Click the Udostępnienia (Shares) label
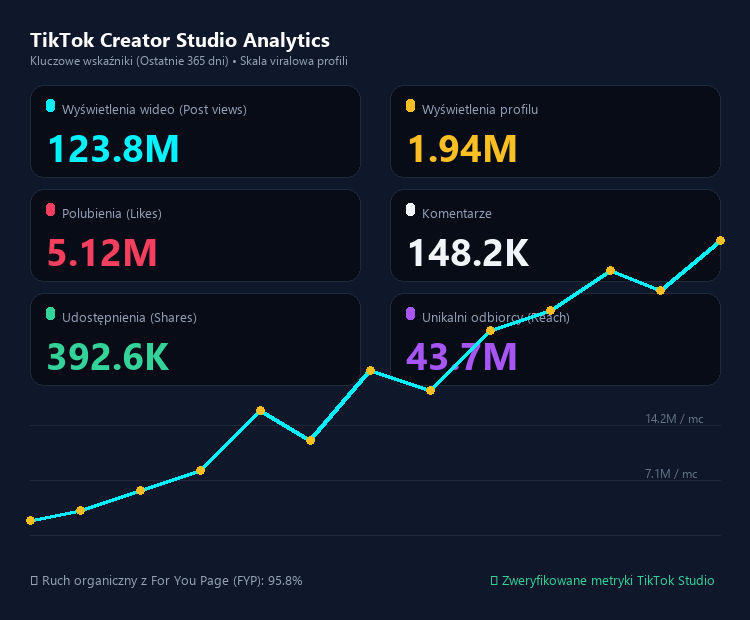This screenshot has width=750, height=620. click(x=130, y=318)
